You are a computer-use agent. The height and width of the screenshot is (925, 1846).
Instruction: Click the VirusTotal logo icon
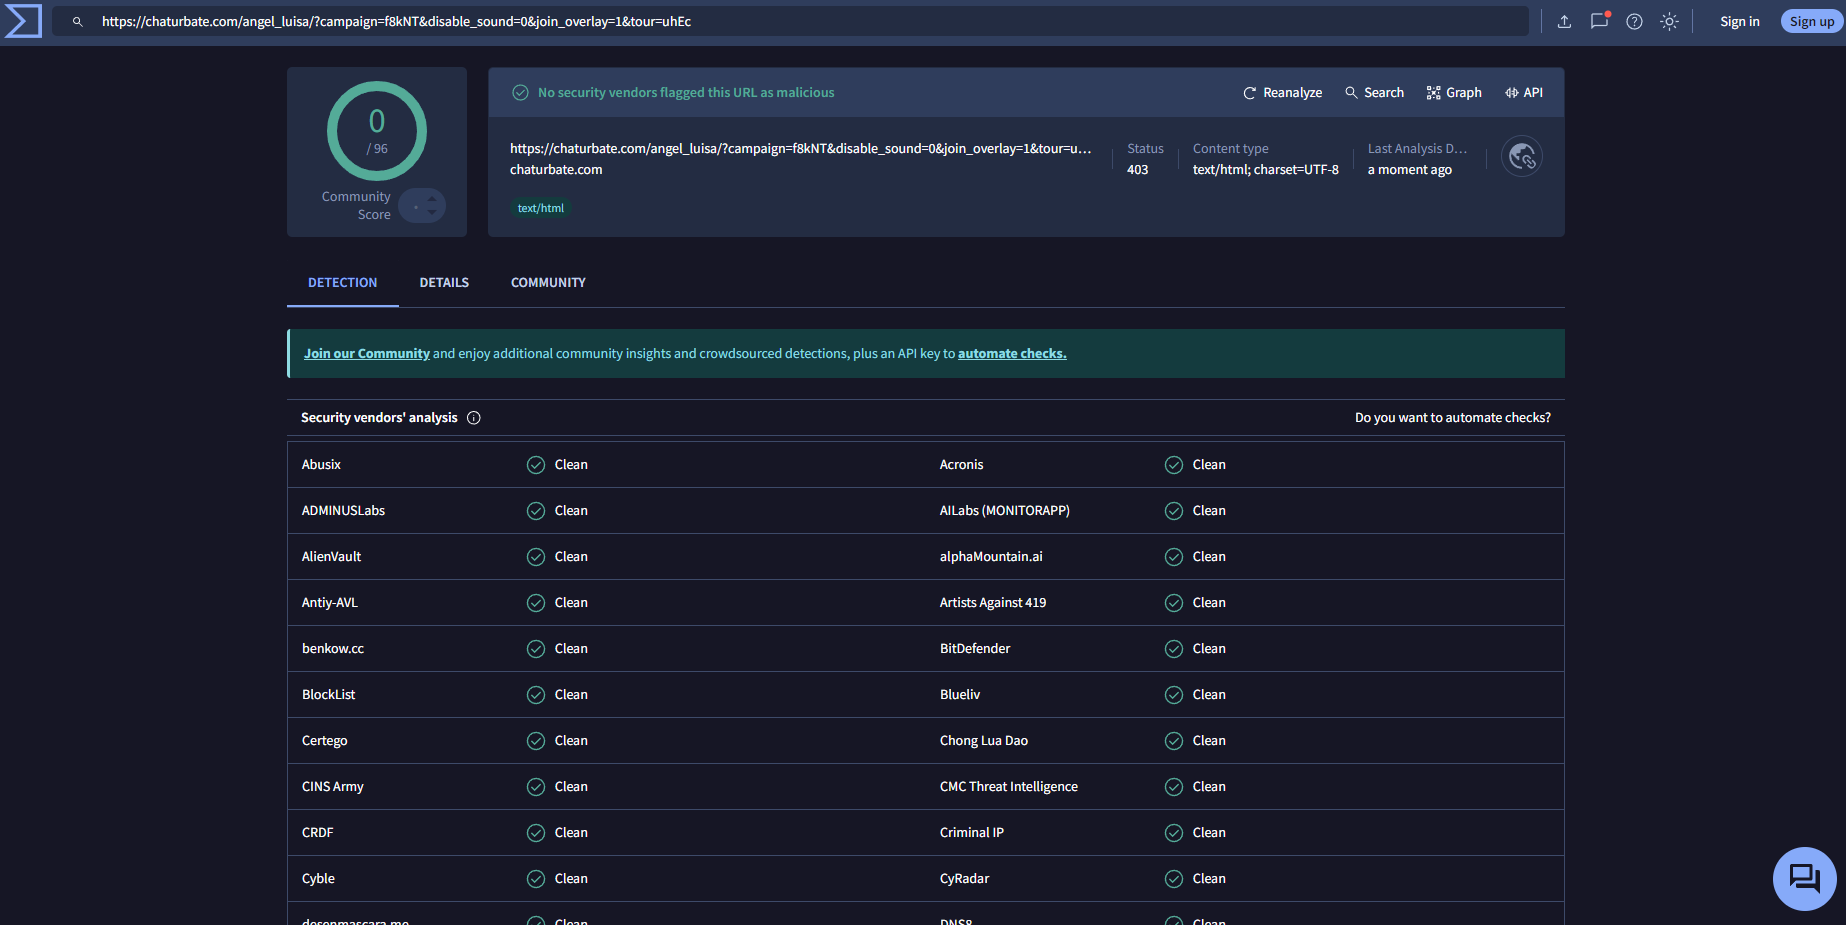23,21
